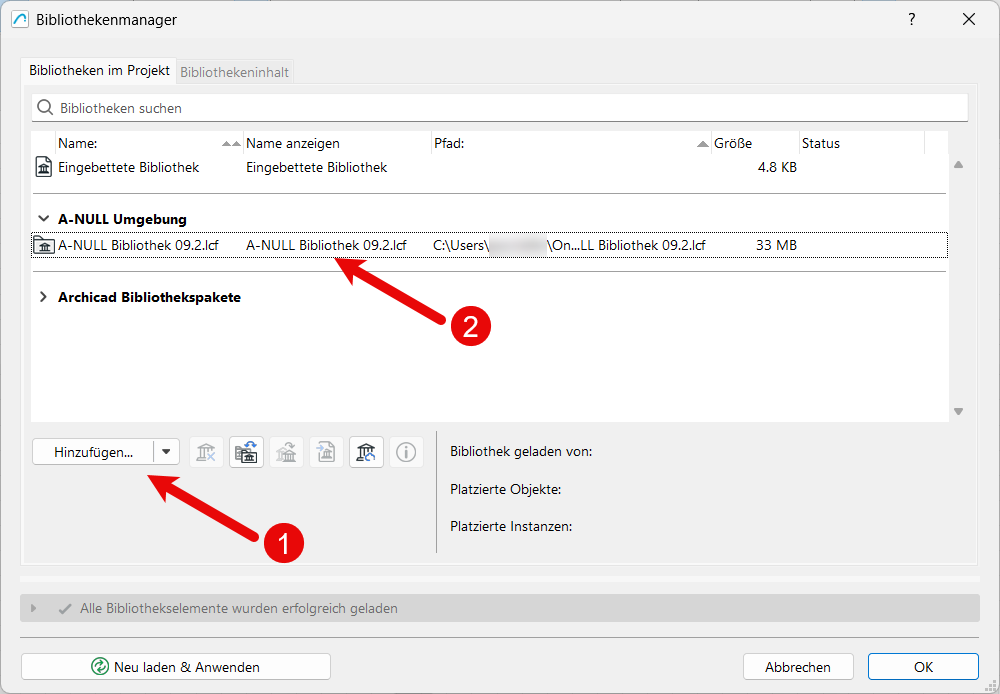Click the path cell starting with C:\Users
This screenshot has height=694, width=1000.
pos(569,246)
